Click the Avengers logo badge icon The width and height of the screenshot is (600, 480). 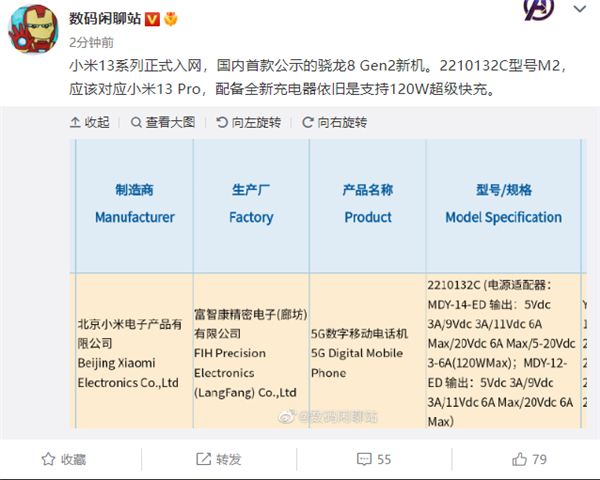tap(539, 9)
